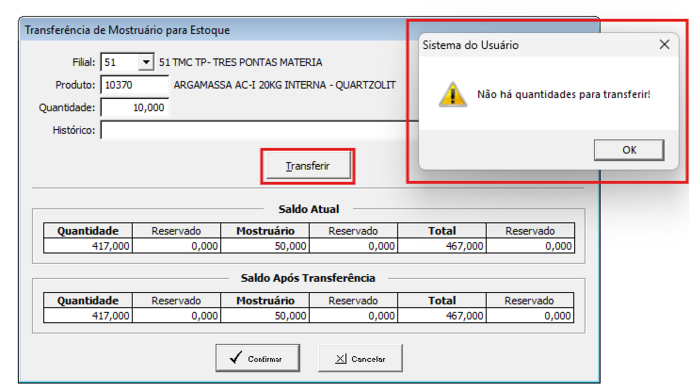Open the Filial dropdown arrow
This screenshot has height=392, width=690.
(x=146, y=62)
